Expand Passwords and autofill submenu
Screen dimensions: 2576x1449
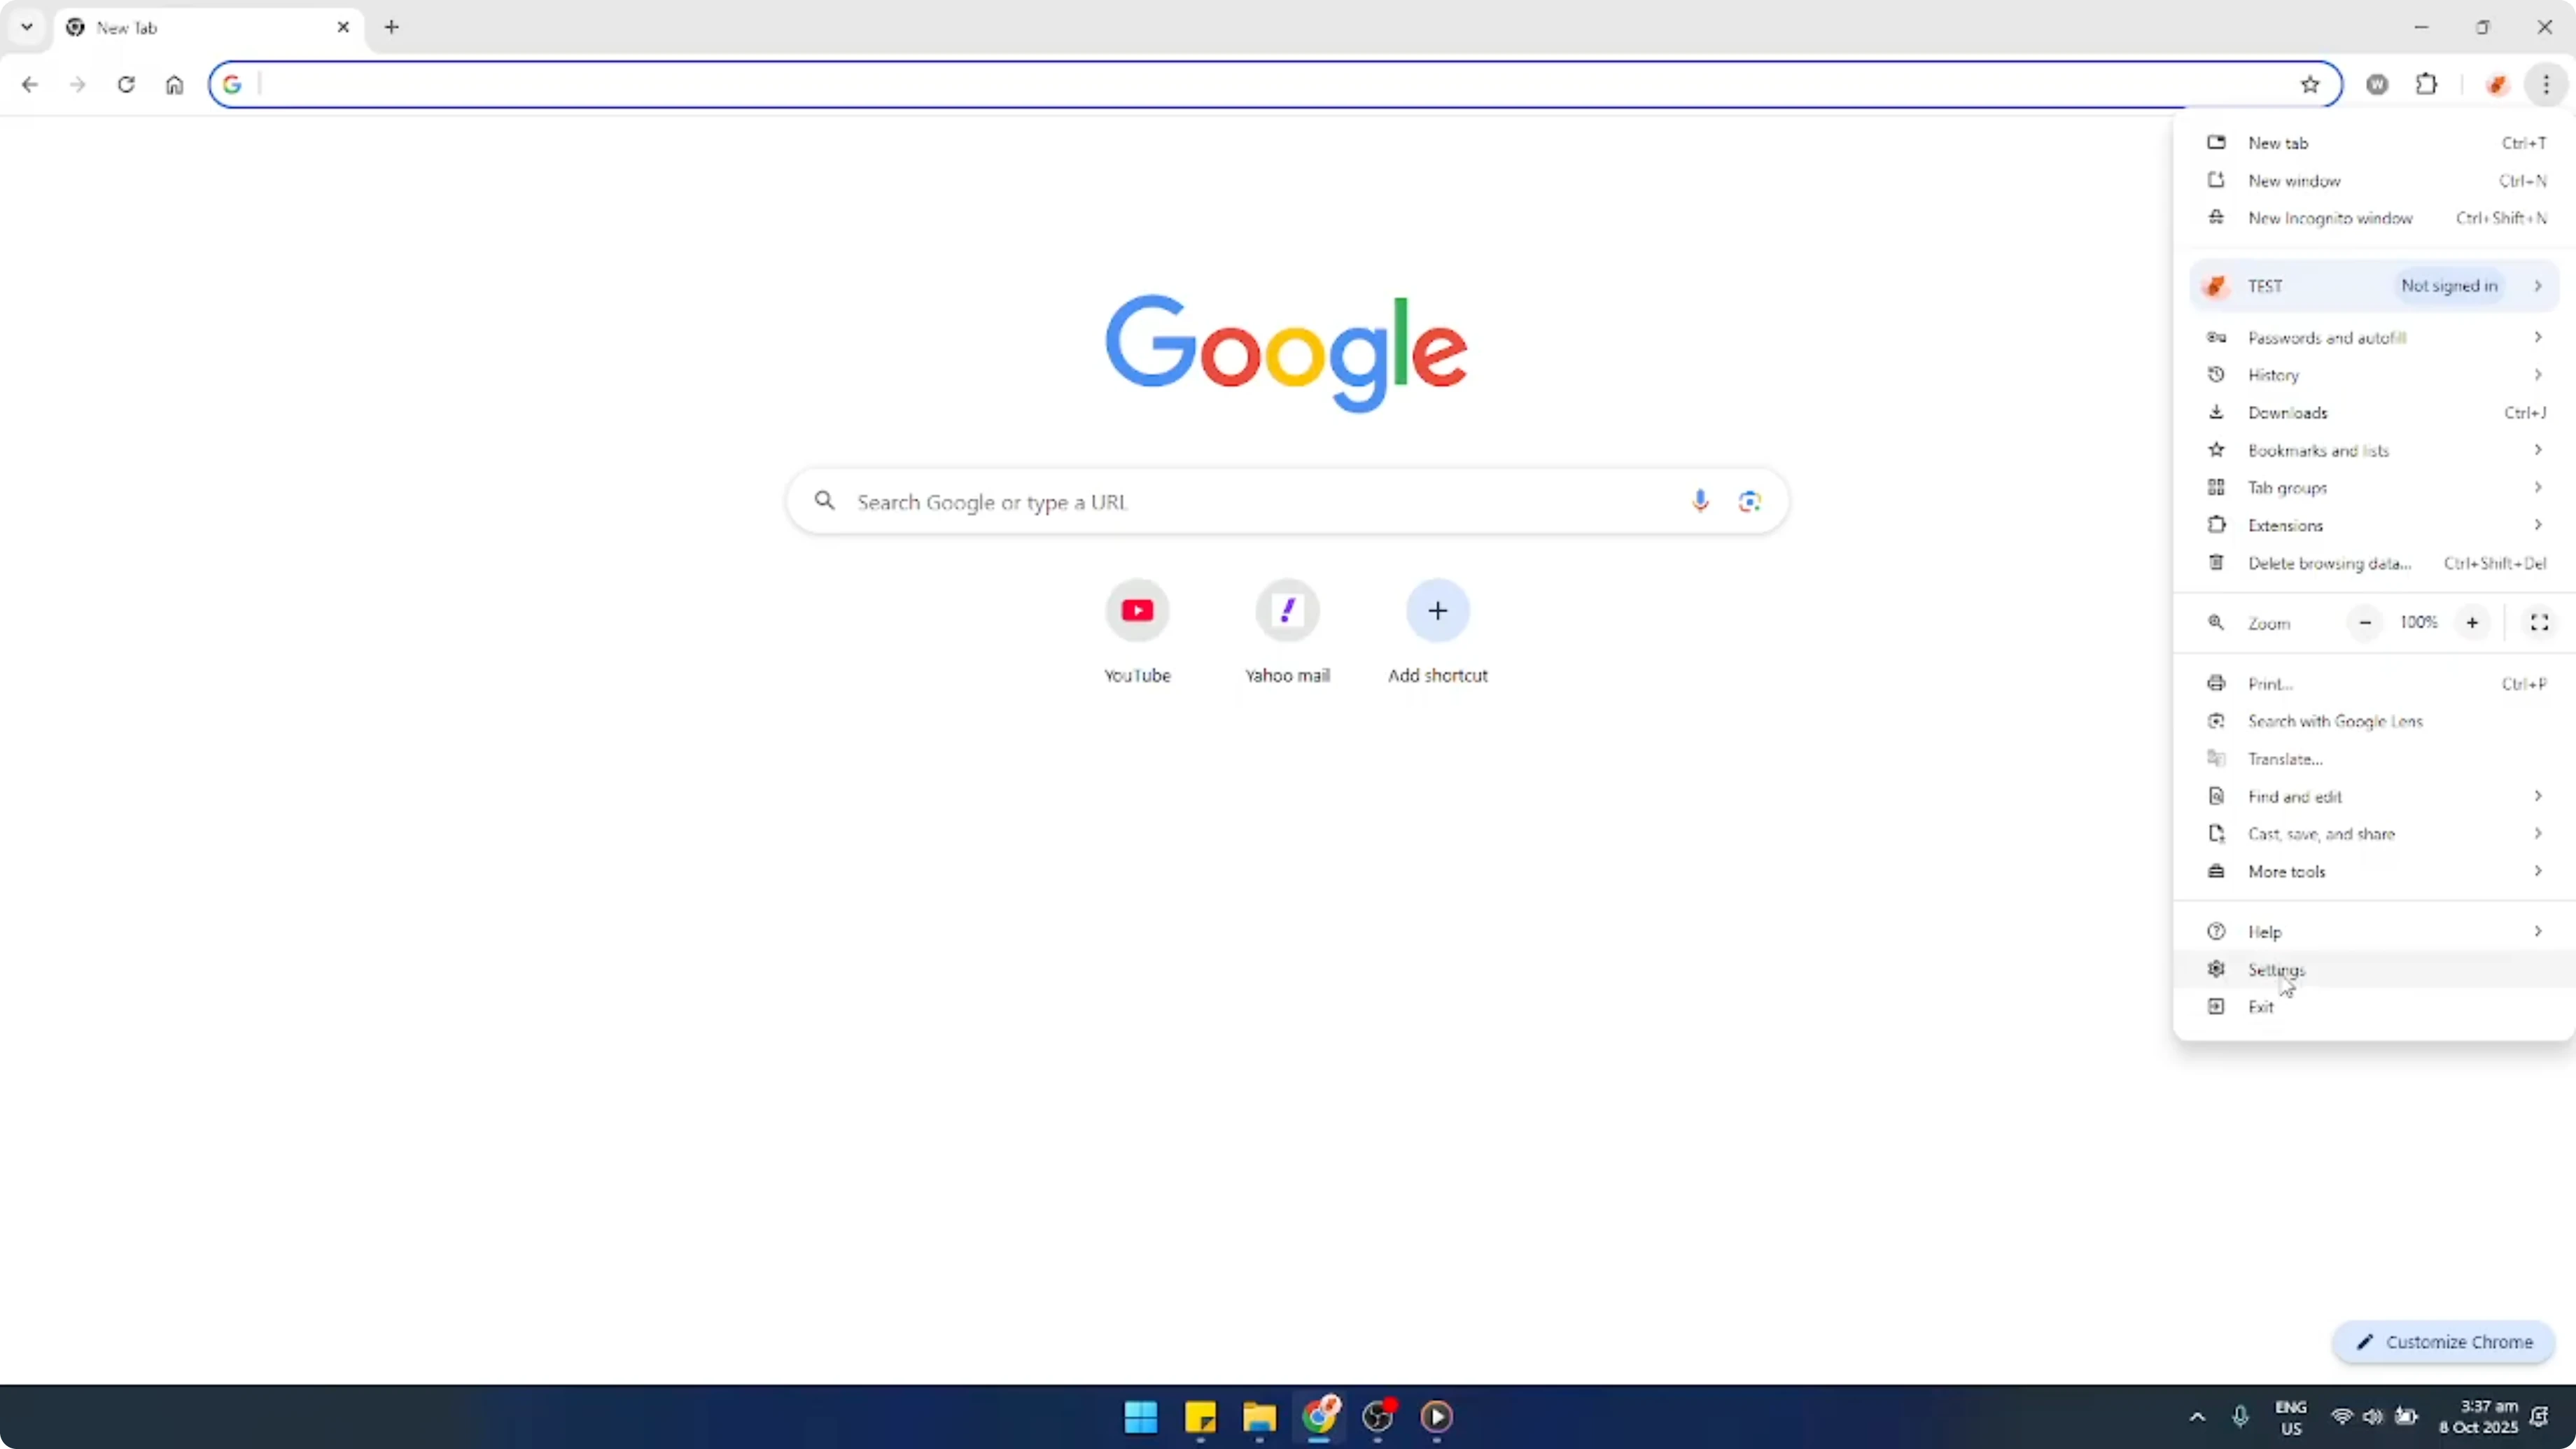(2375, 338)
